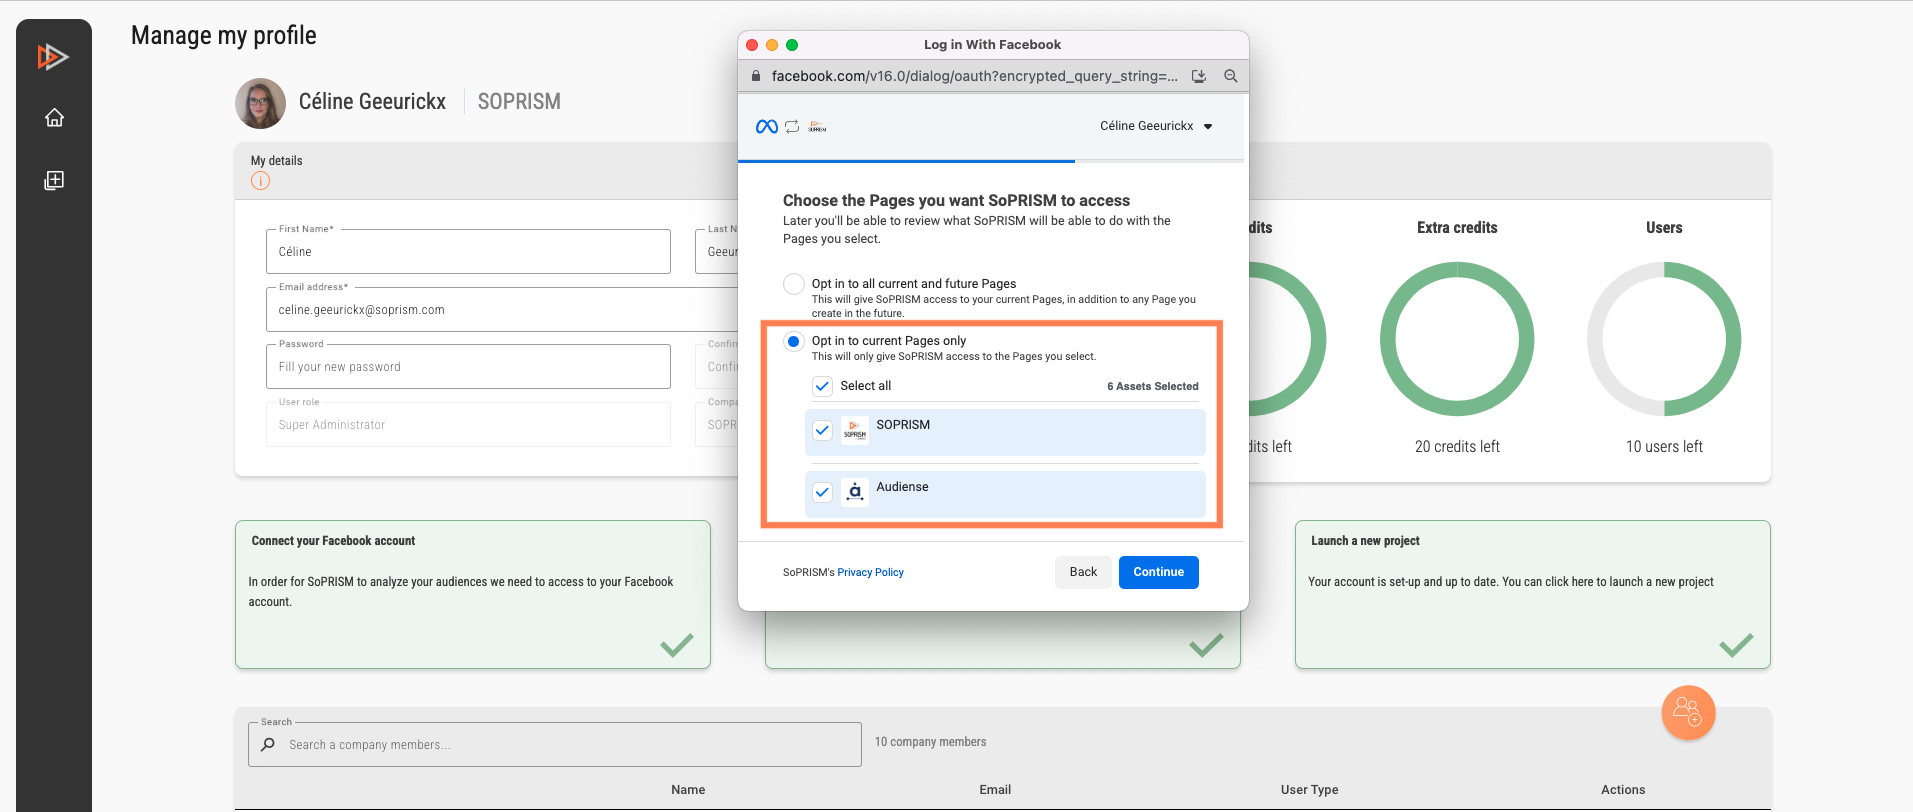Minimize the Log in With Facebook window
Screen dimensions: 1913x812
pos(772,45)
